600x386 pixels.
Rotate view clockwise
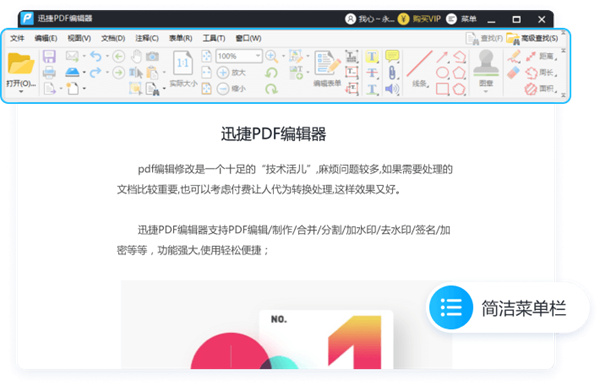(271, 89)
